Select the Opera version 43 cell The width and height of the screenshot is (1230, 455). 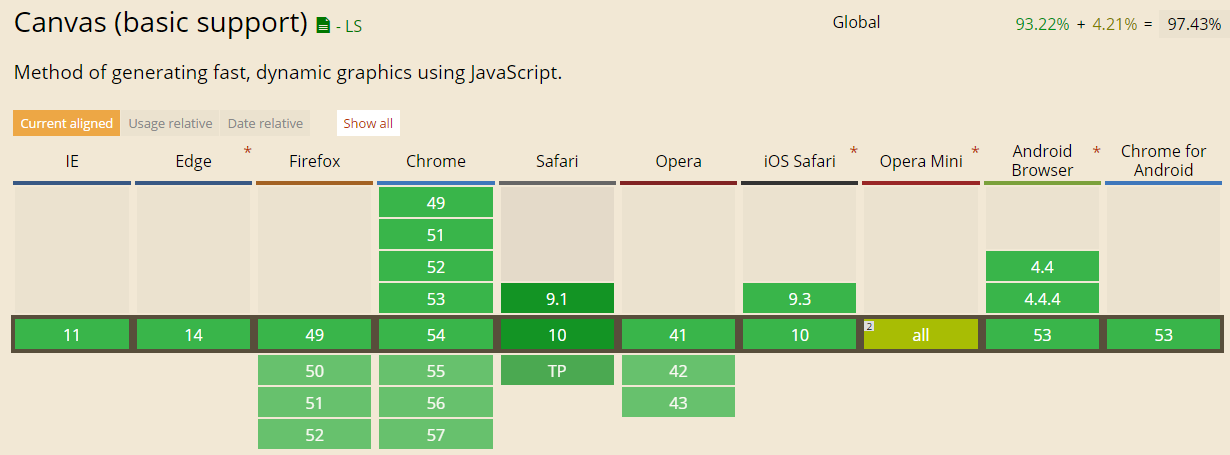point(678,403)
